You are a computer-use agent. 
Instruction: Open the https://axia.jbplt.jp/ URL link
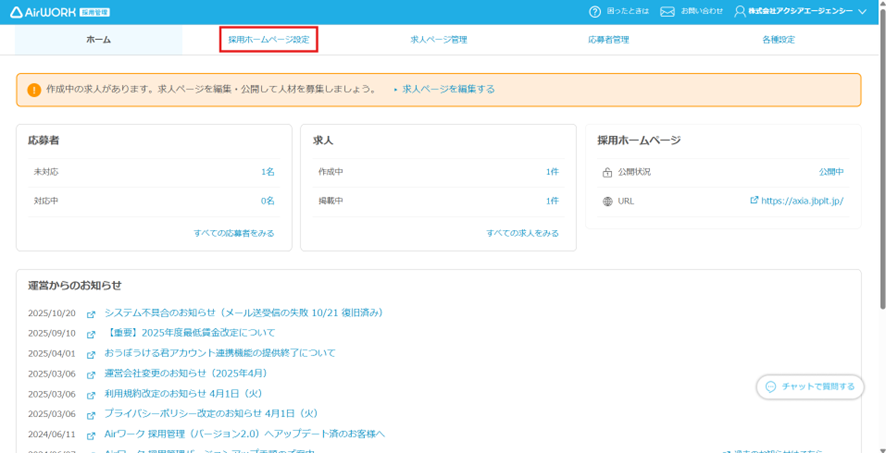tap(802, 201)
